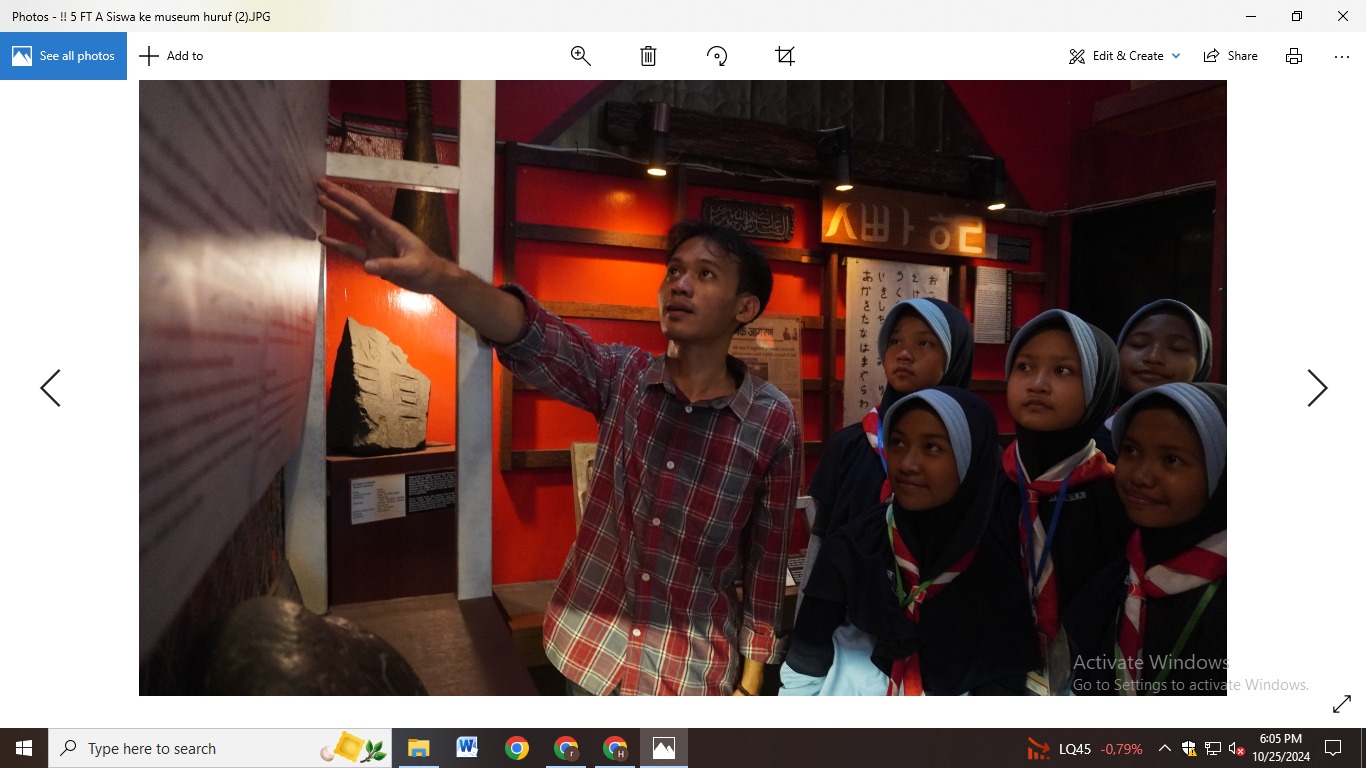This screenshot has width=1366, height=768.
Task: Toggle fullscreen with the diagonal arrows icon
Action: point(1342,705)
